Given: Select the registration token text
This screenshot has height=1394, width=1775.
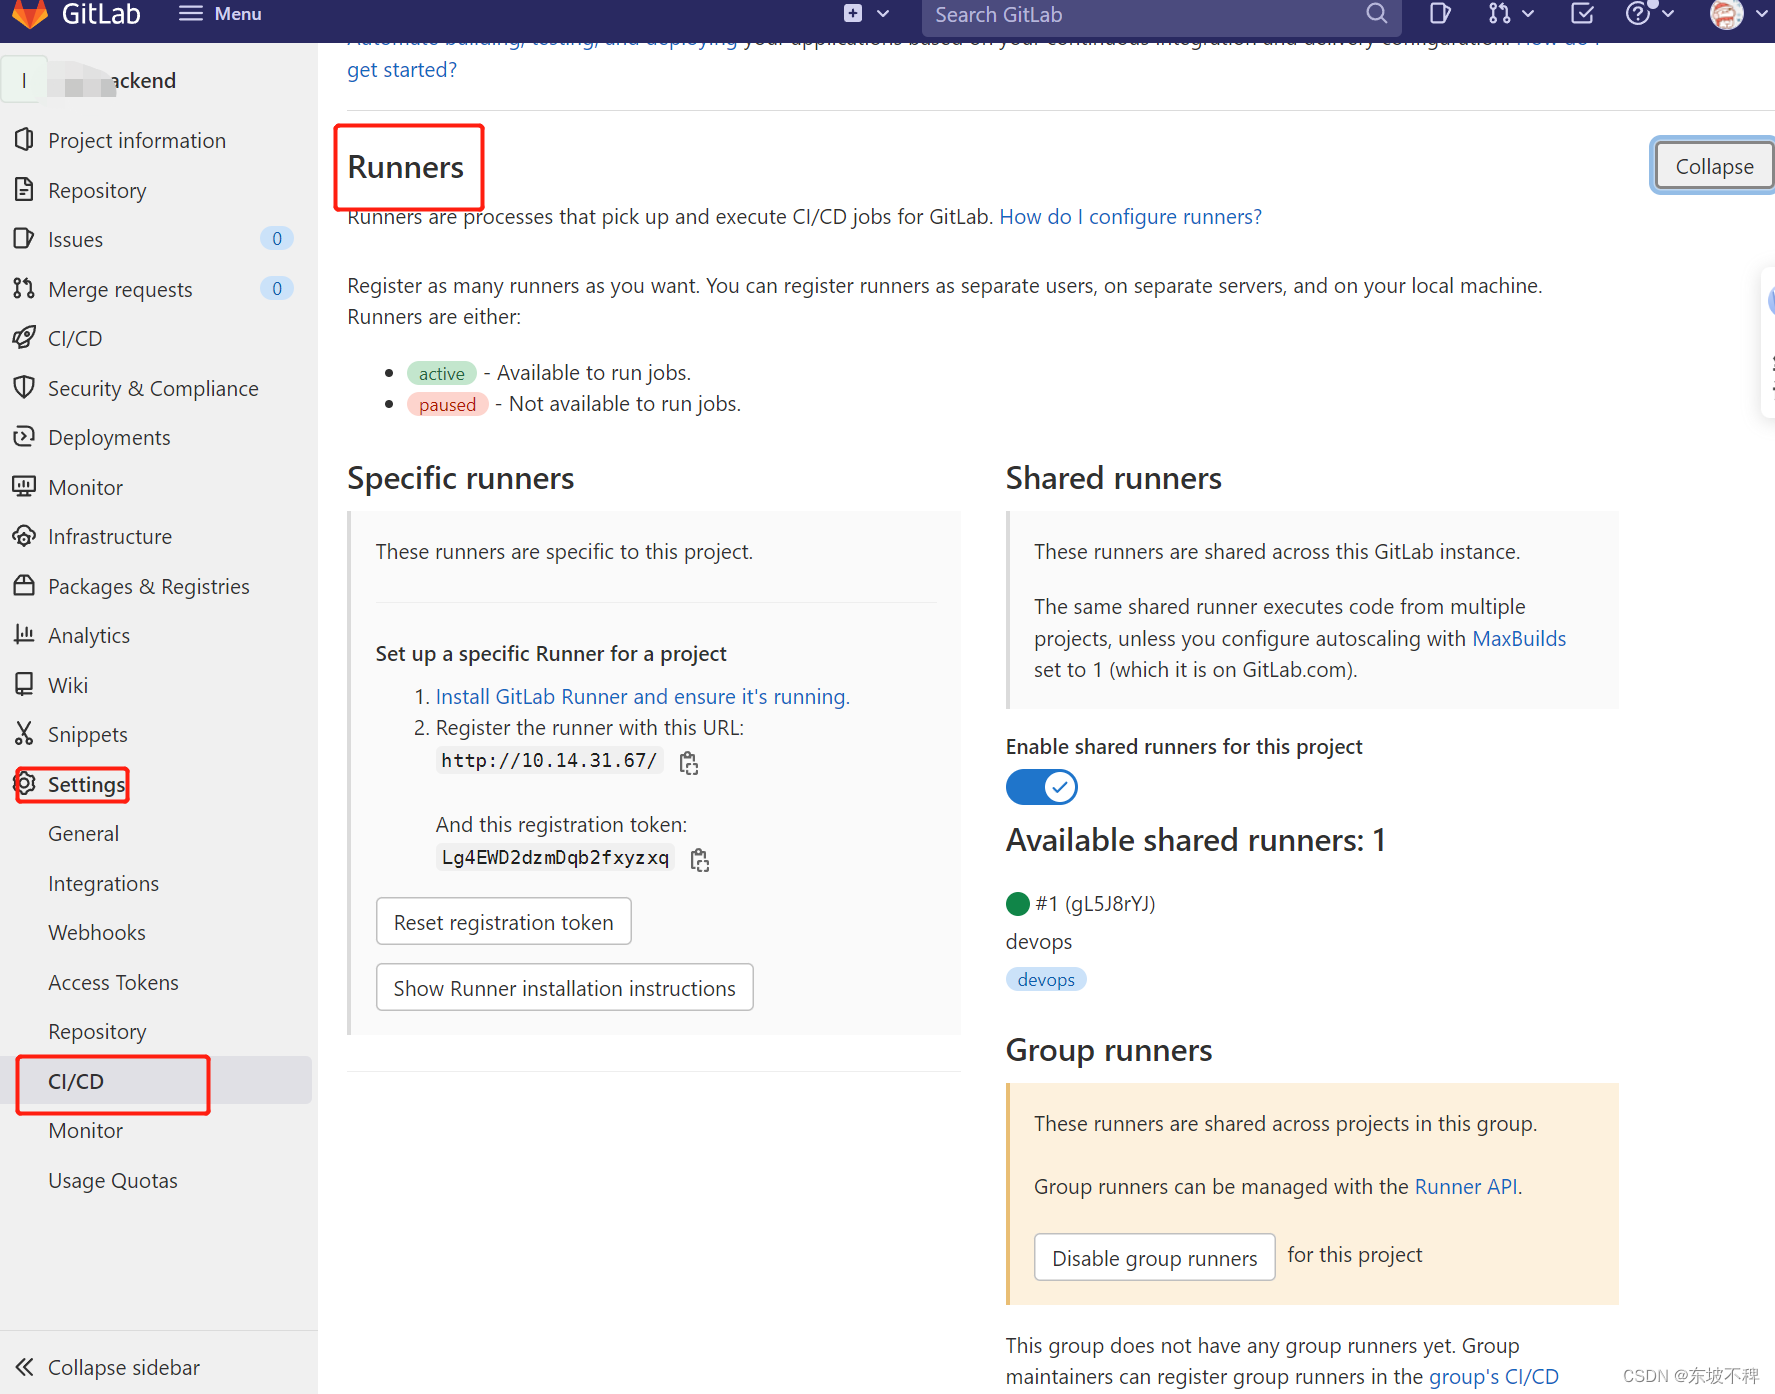Looking at the screenshot, I should click(x=555, y=858).
